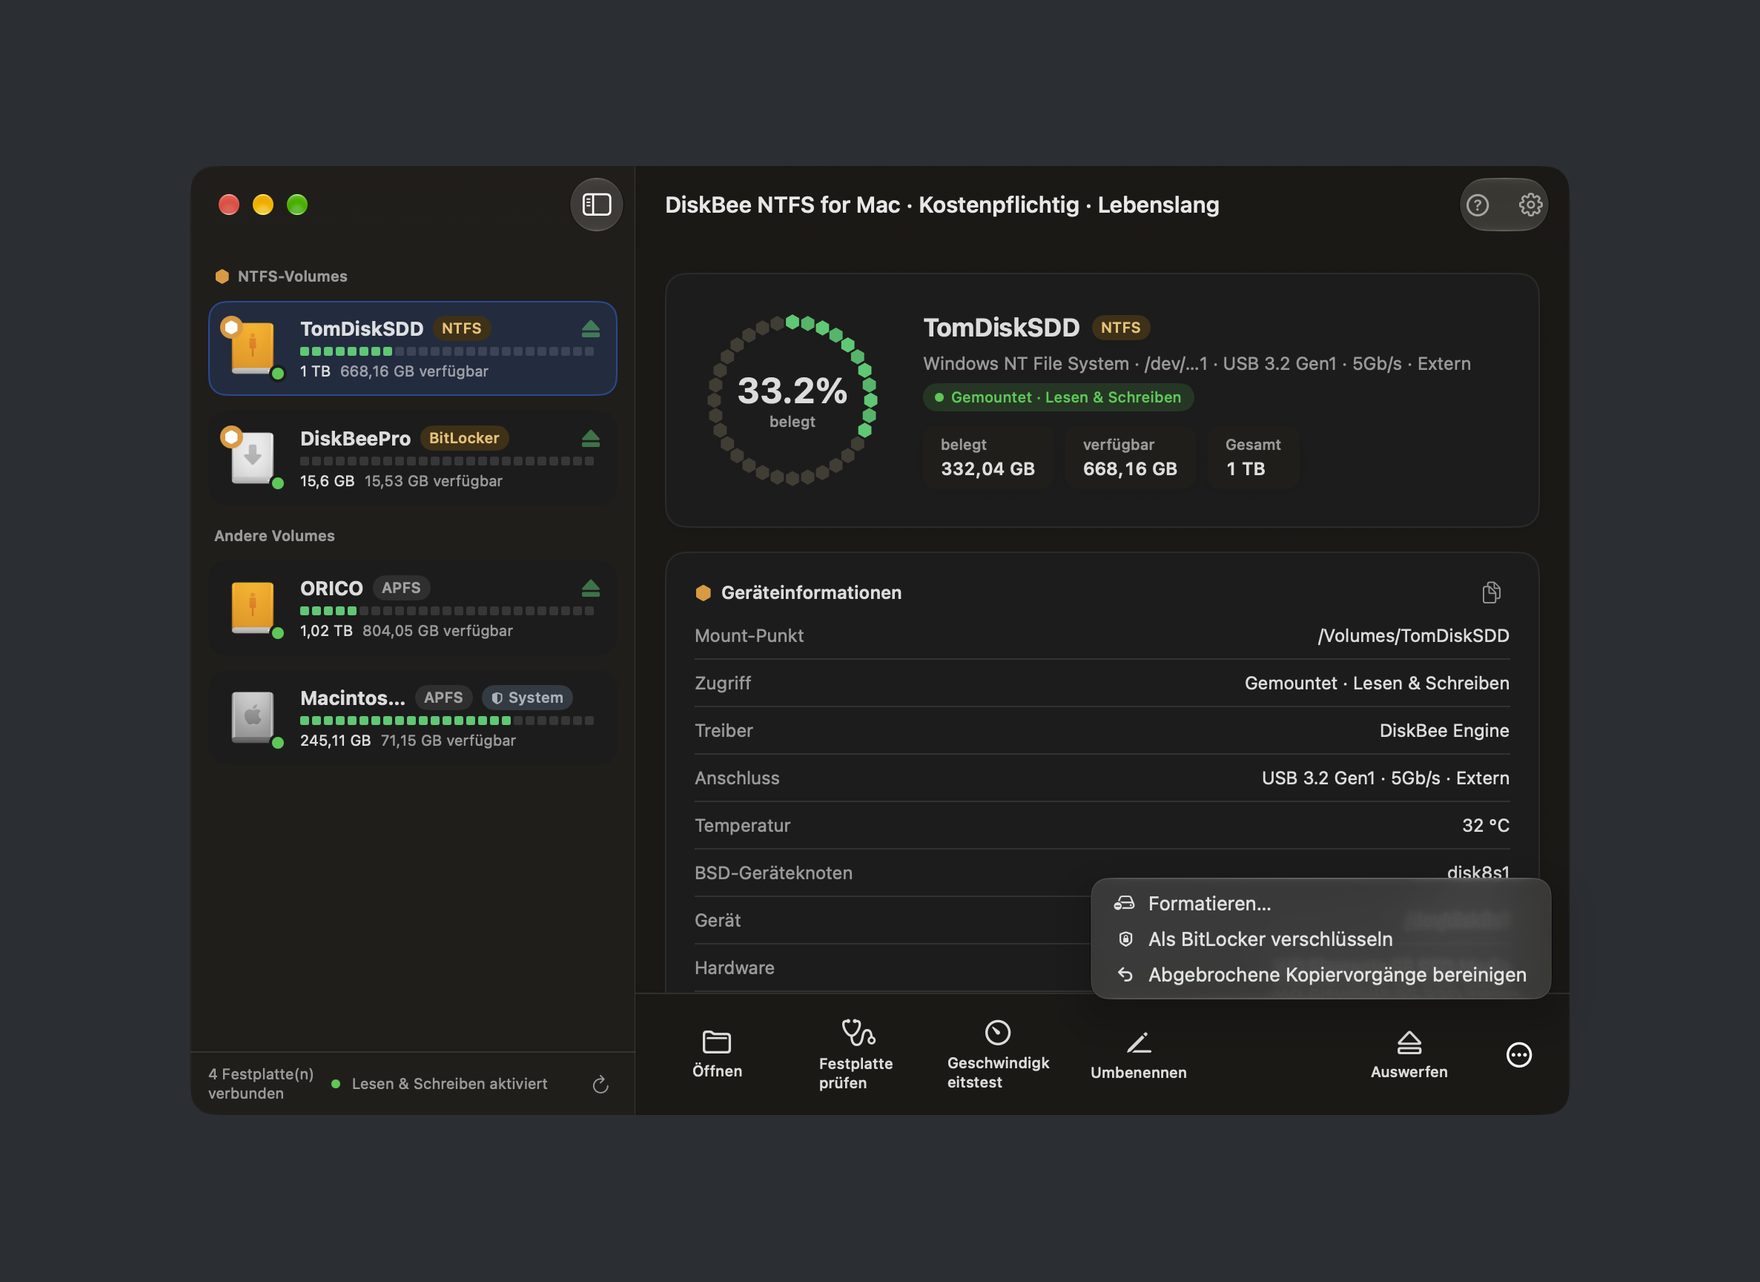Click the Macintosh volume usage bar

447,720
